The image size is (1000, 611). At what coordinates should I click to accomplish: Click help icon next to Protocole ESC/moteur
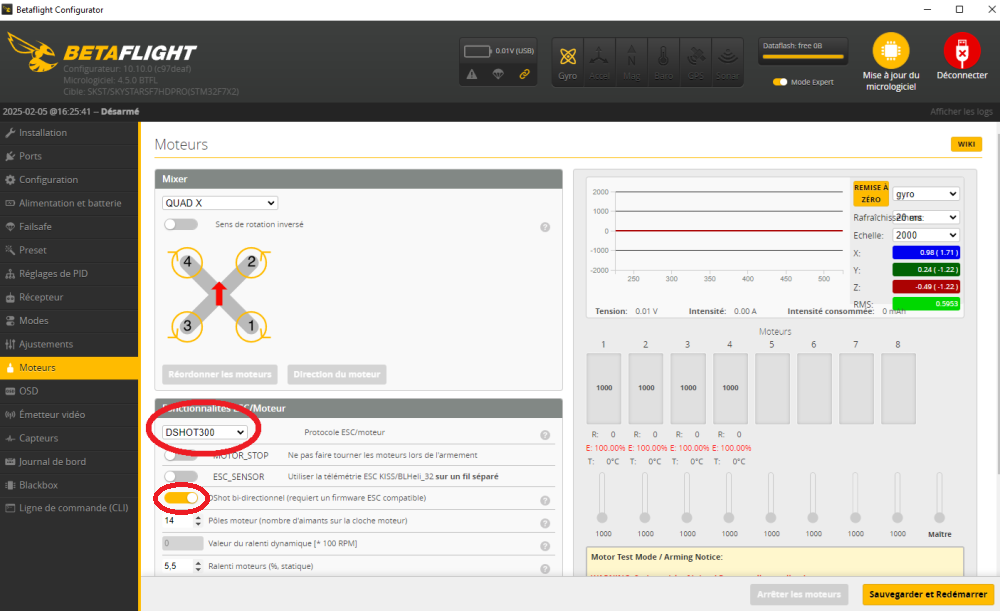[x=545, y=435]
